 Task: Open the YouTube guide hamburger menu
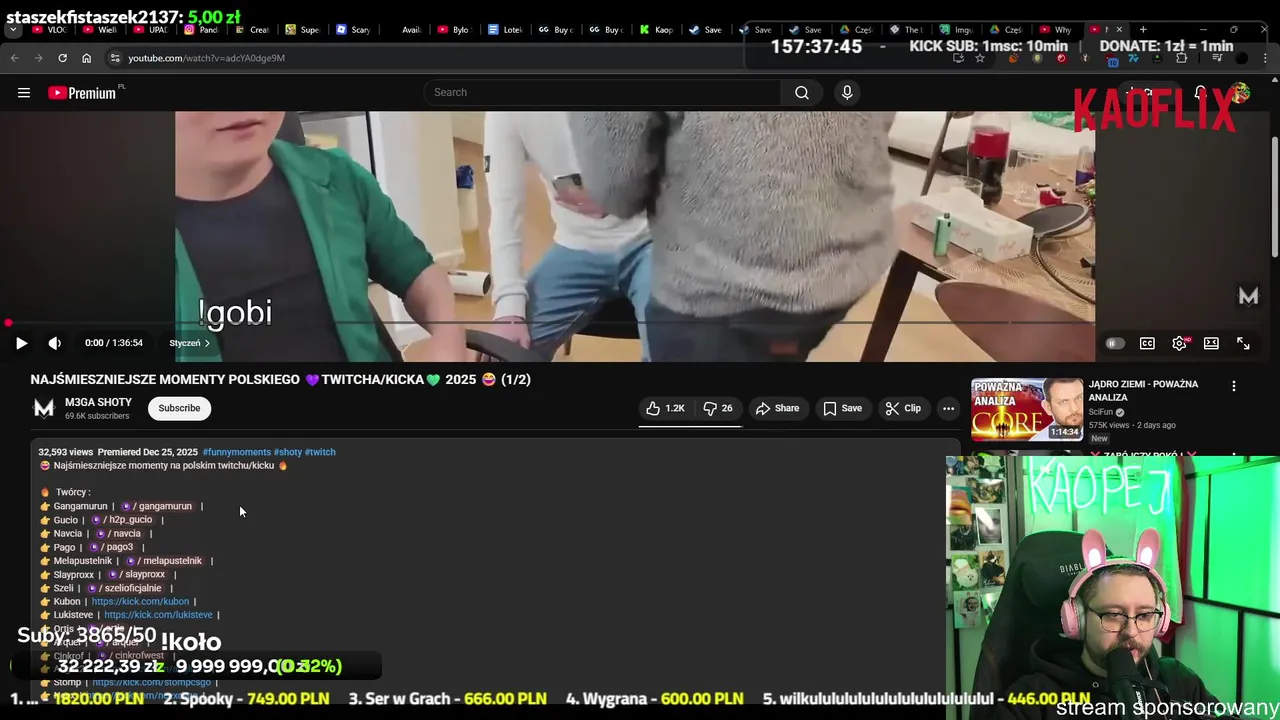click(23, 92)
